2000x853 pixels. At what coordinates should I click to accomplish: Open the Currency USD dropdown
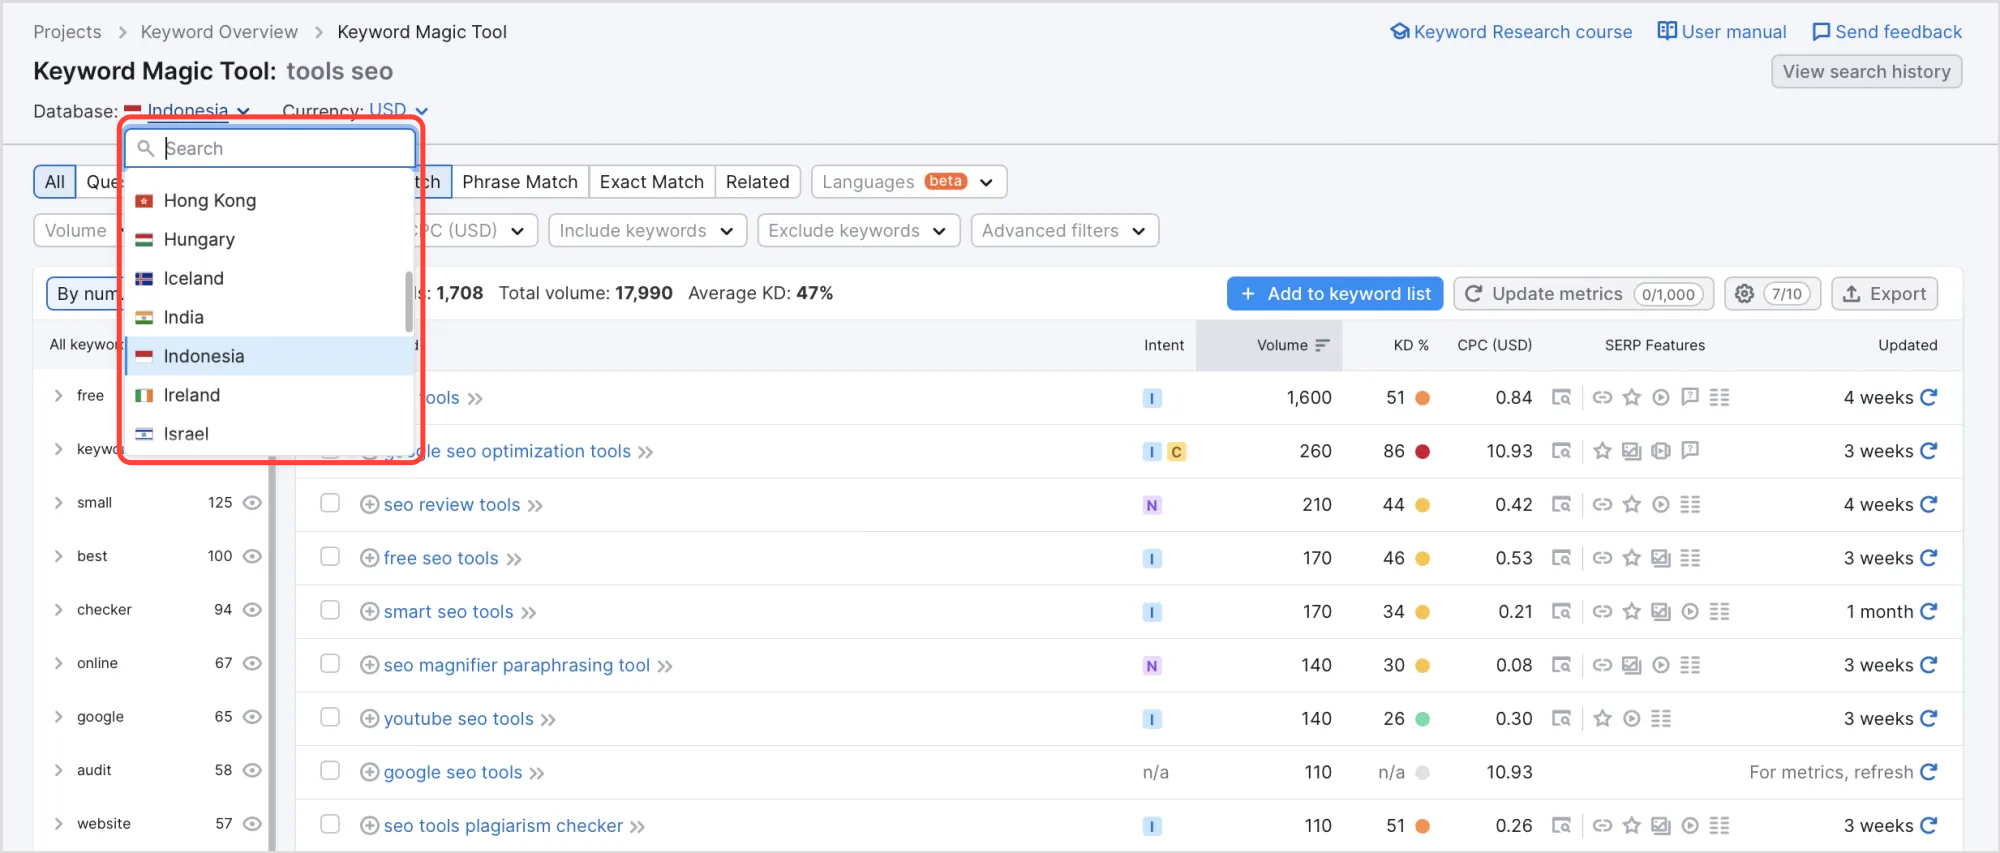pos(398,110)
